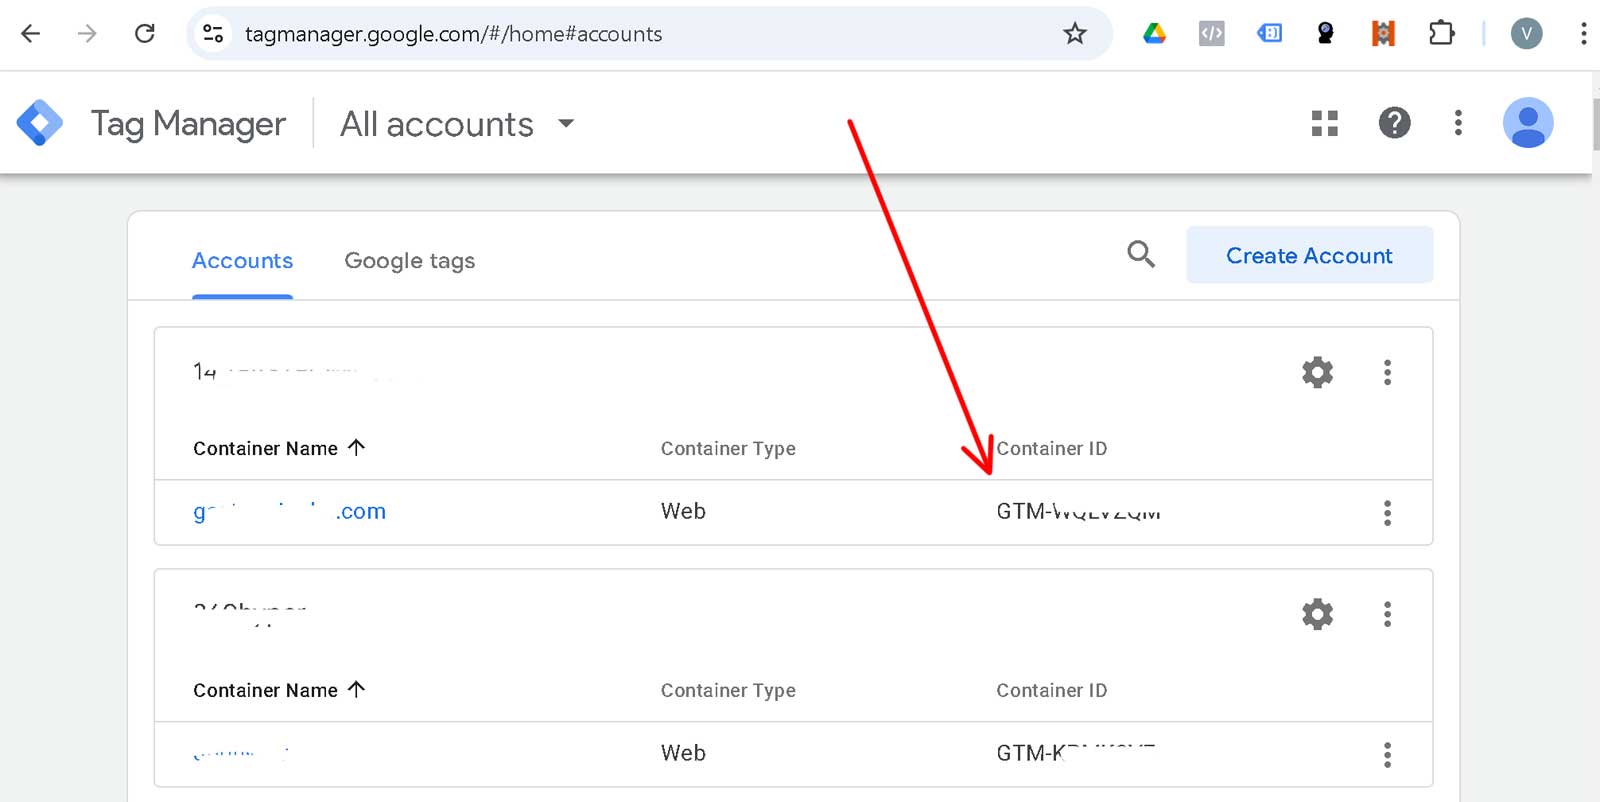Sort second account by Container Name
Screen dimensions: 1600x802
tap(279, 691)
